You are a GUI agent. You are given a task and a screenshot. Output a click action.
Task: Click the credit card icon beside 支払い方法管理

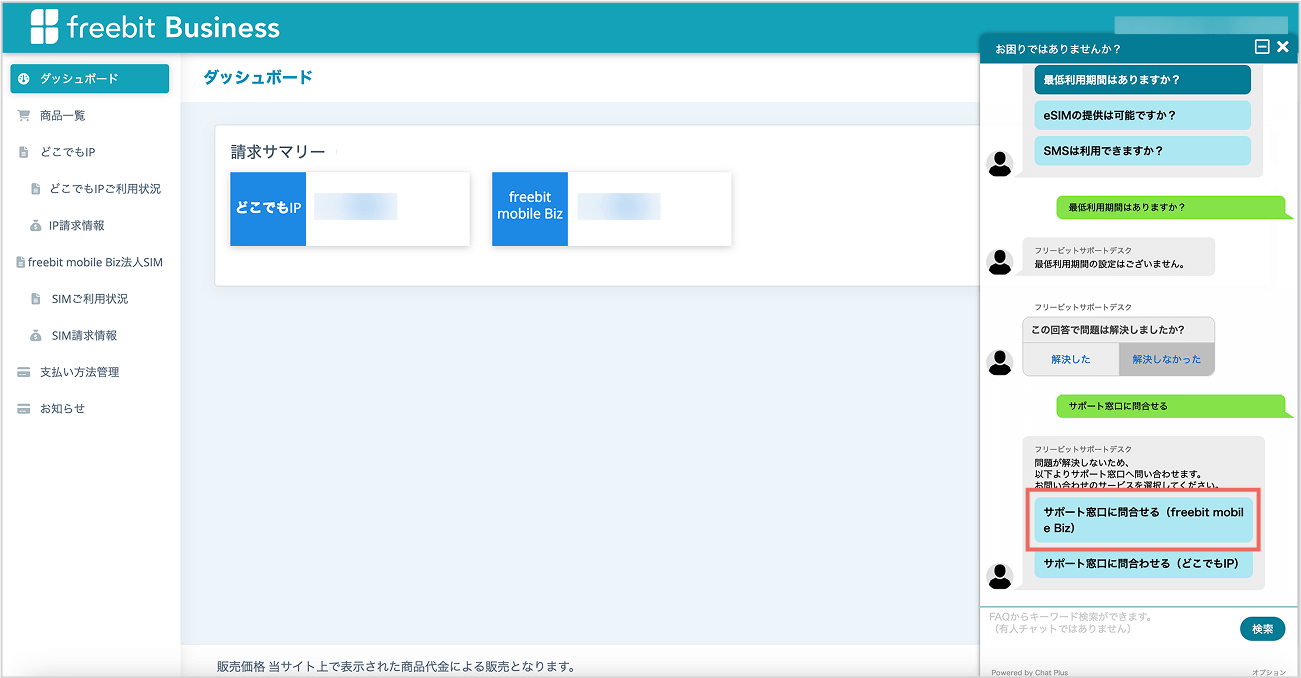(x=24, y=372)
